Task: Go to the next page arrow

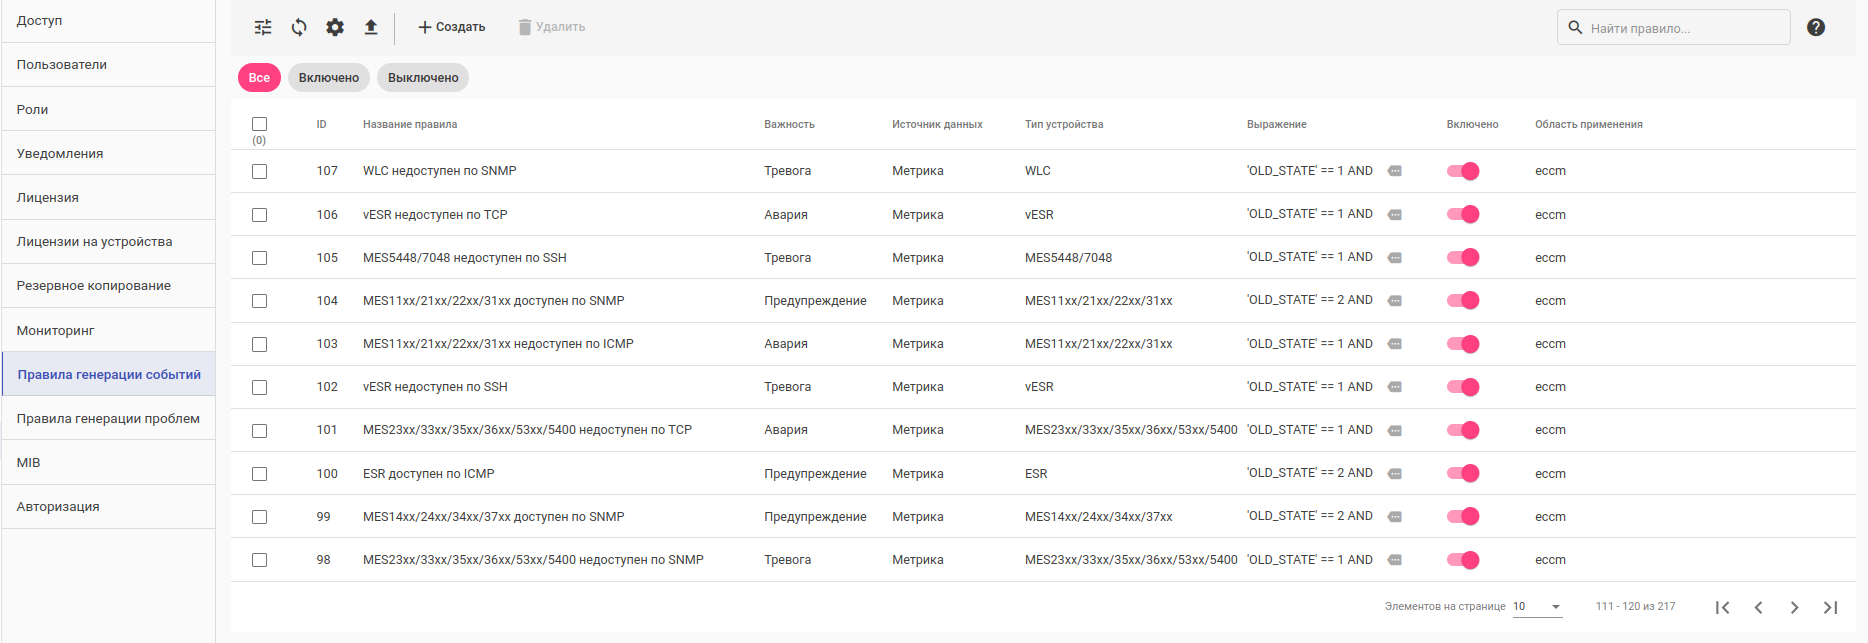Action: tap(1794, 607)
